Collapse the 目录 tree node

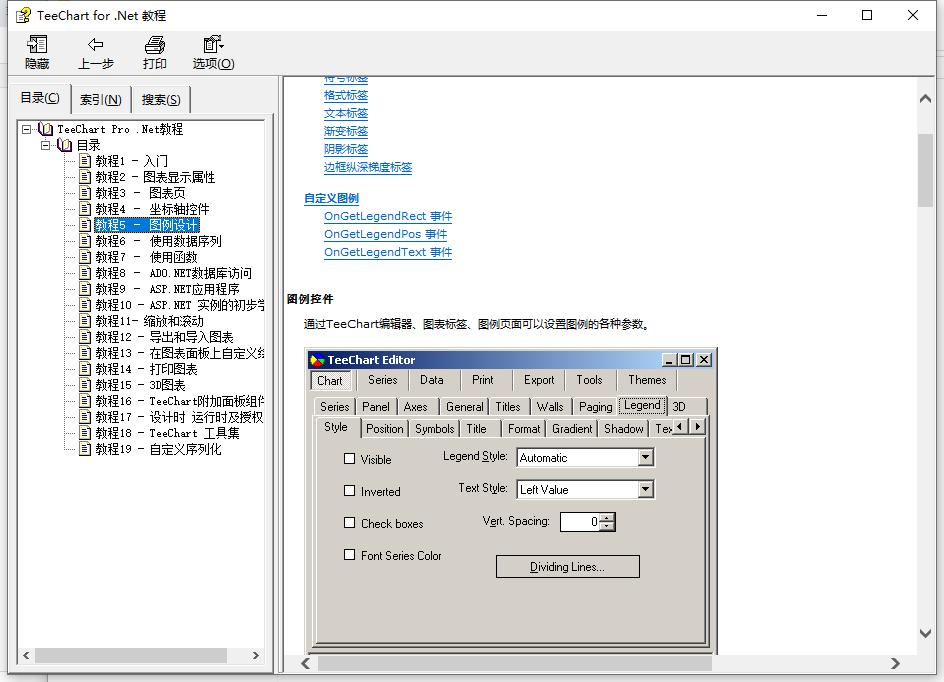(x=46, y=145)
